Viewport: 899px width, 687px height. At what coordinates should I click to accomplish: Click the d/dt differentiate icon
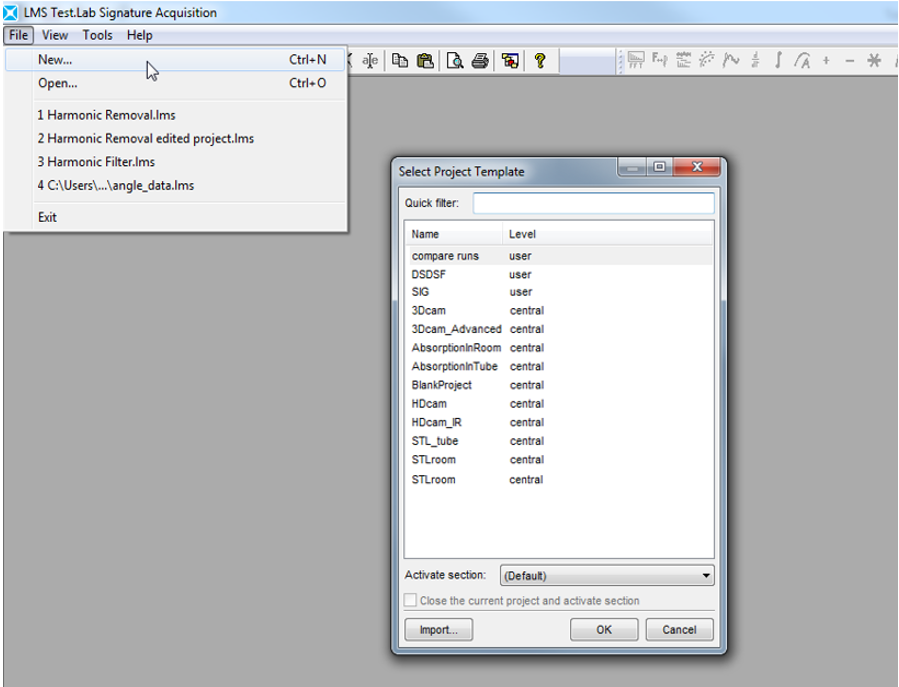755,60
